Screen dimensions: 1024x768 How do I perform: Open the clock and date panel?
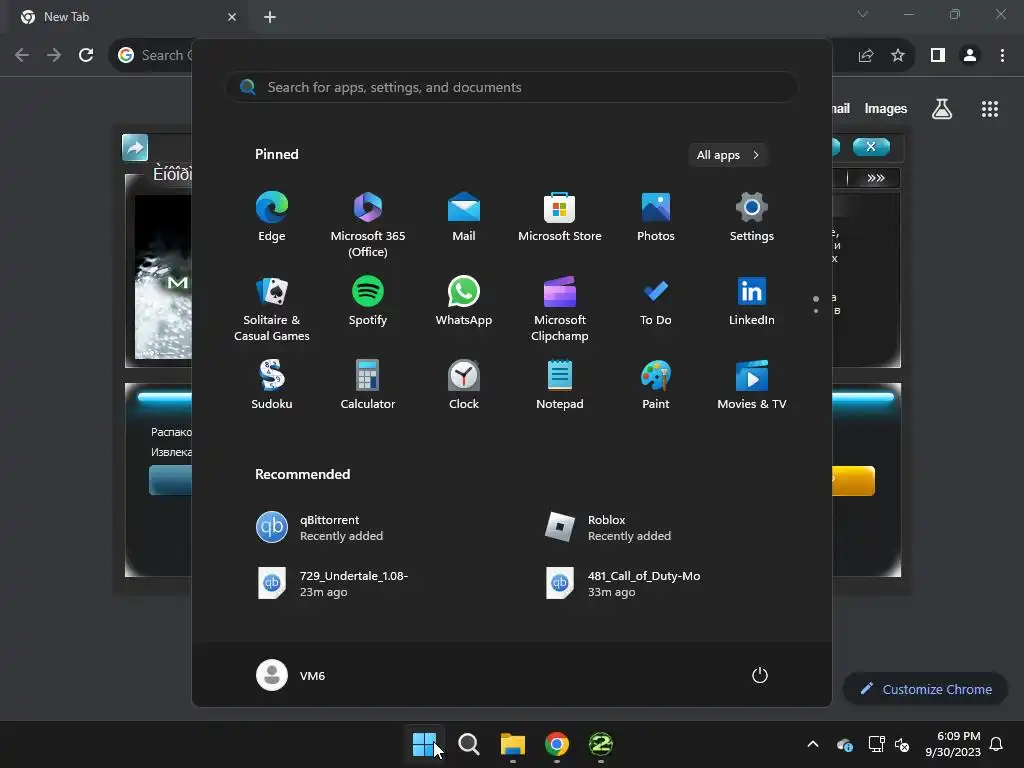coord(953,744)
